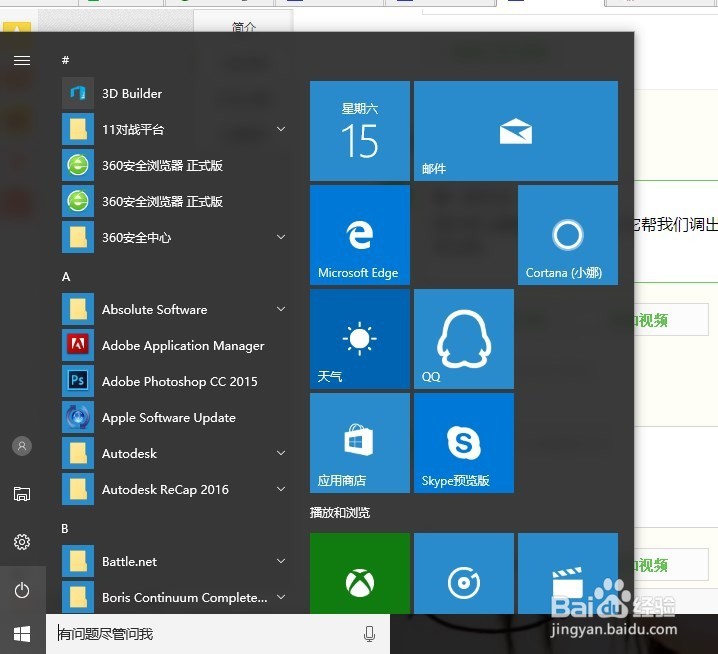Click the # section header
Screen dimensions: 718x654
[x=66, y=60]
